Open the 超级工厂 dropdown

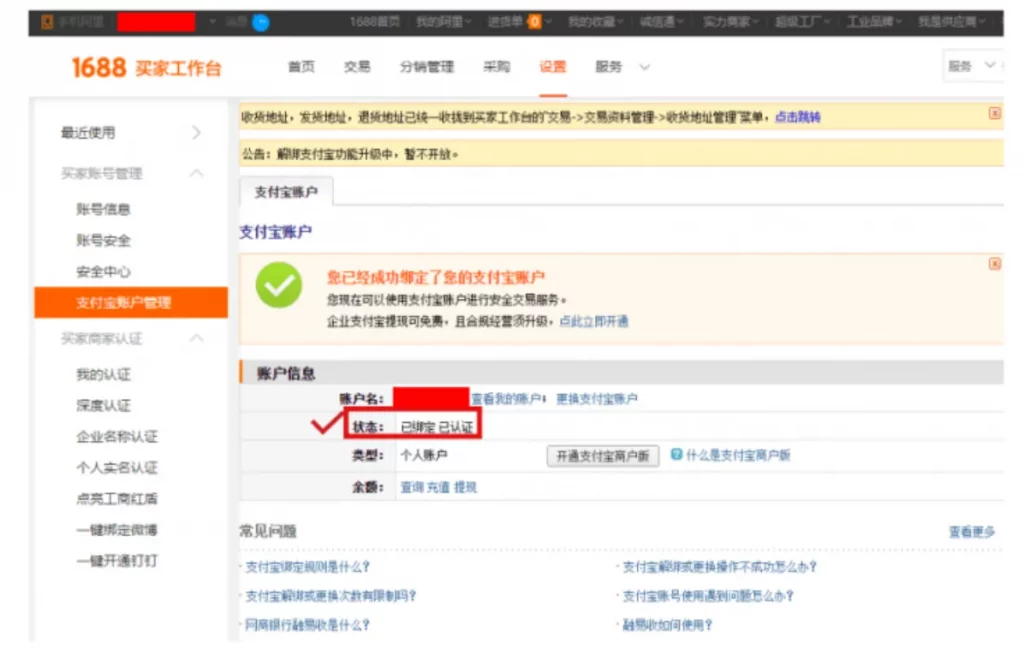[x=802, y=22]
